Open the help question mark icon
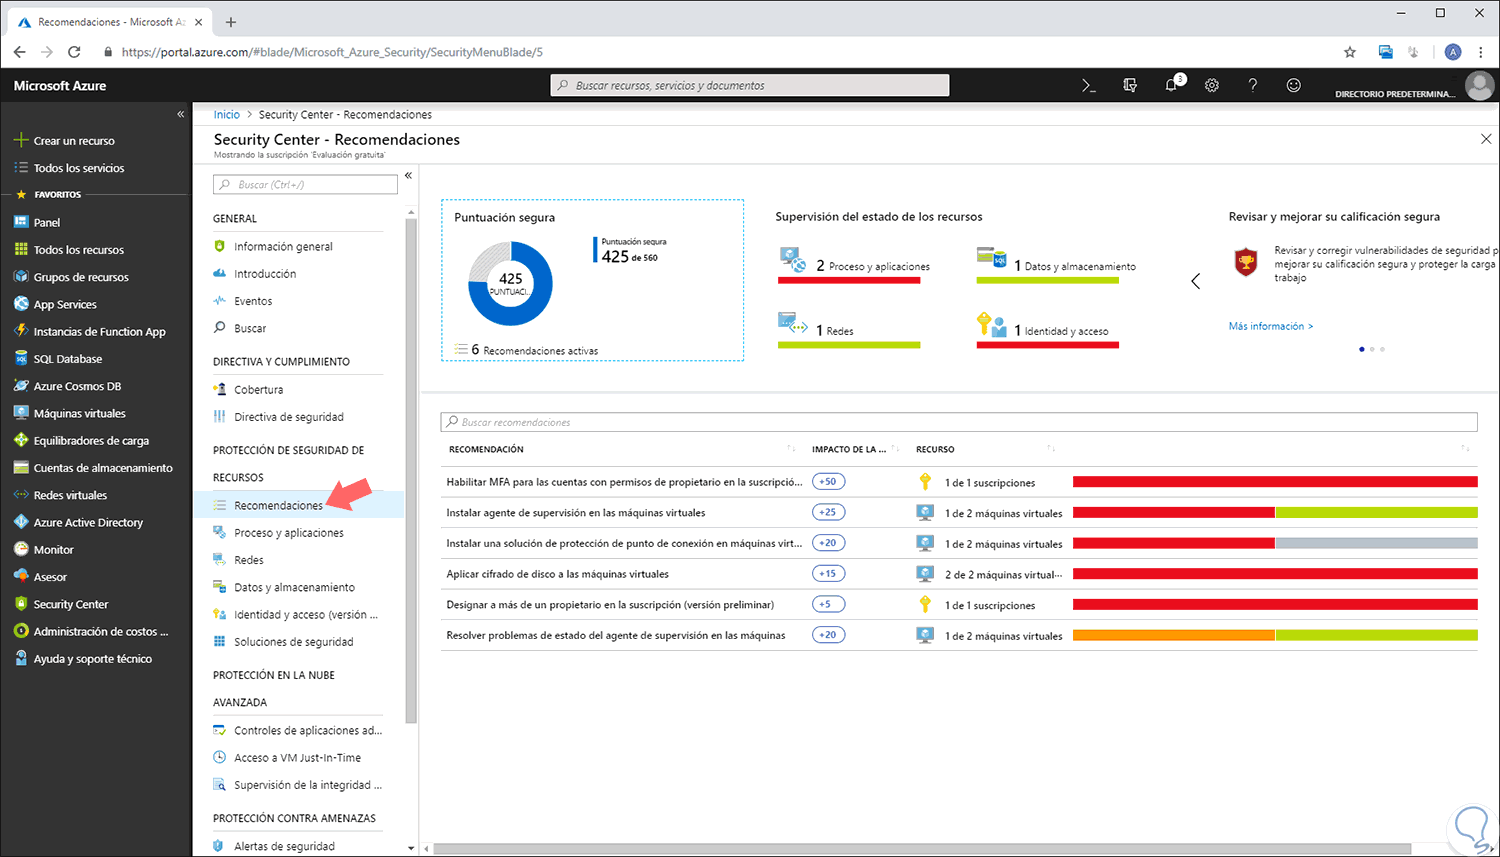1500x857 pixels. 1253,86
